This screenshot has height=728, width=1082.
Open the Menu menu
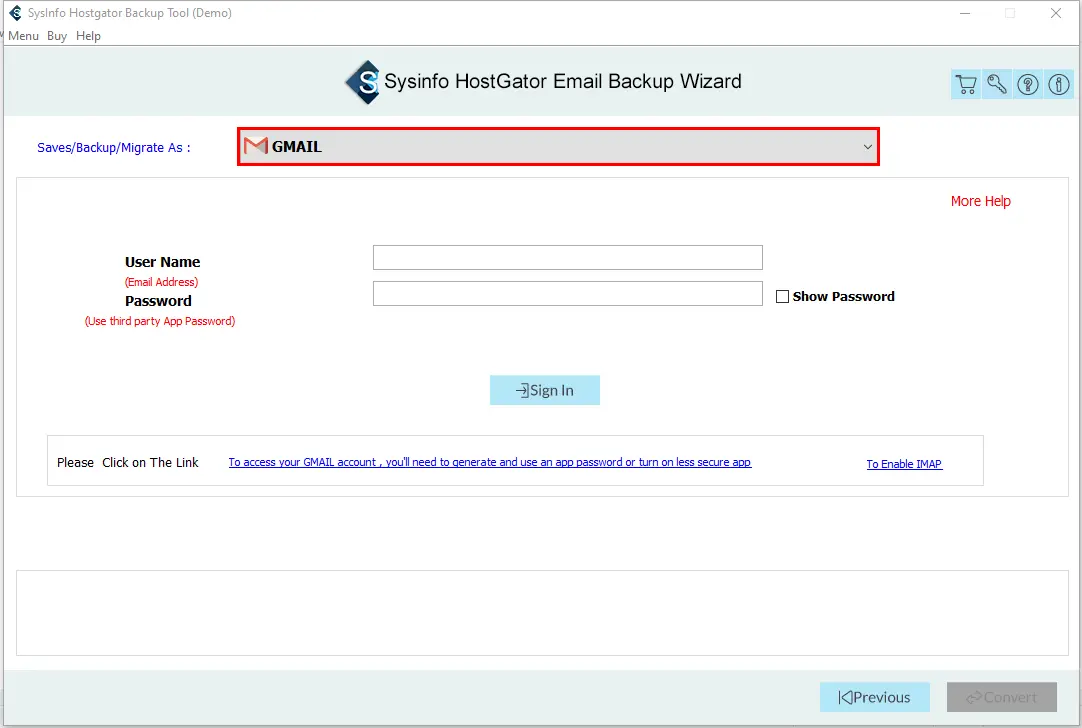[x=23, y=36]
